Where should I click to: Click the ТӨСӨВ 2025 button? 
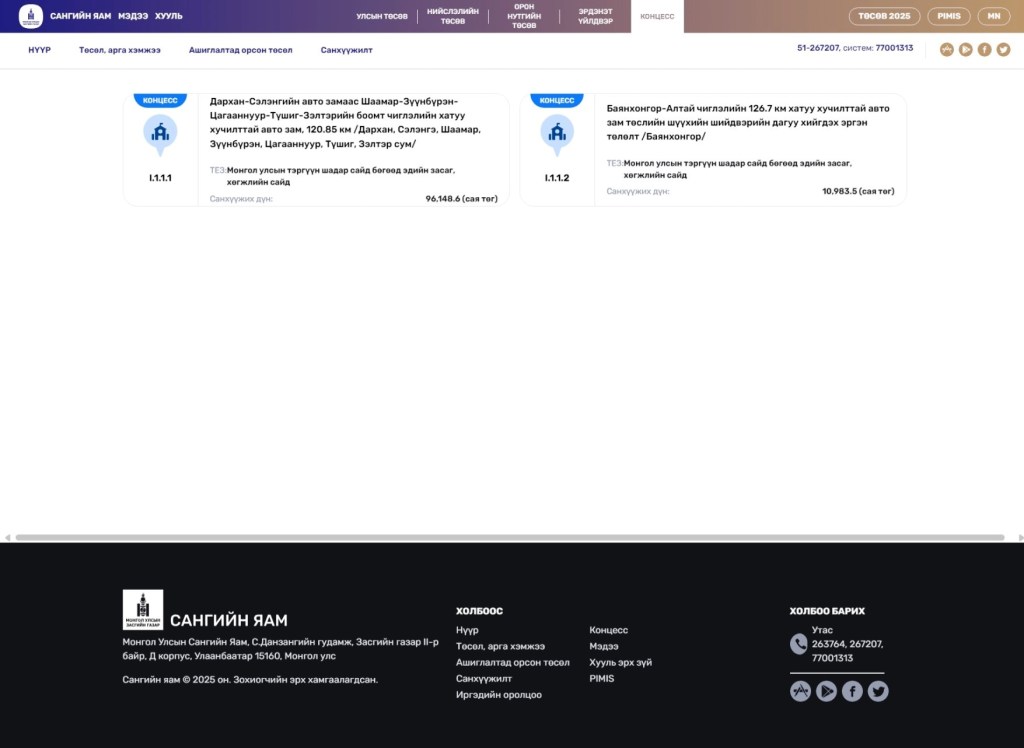pos(884,16)
